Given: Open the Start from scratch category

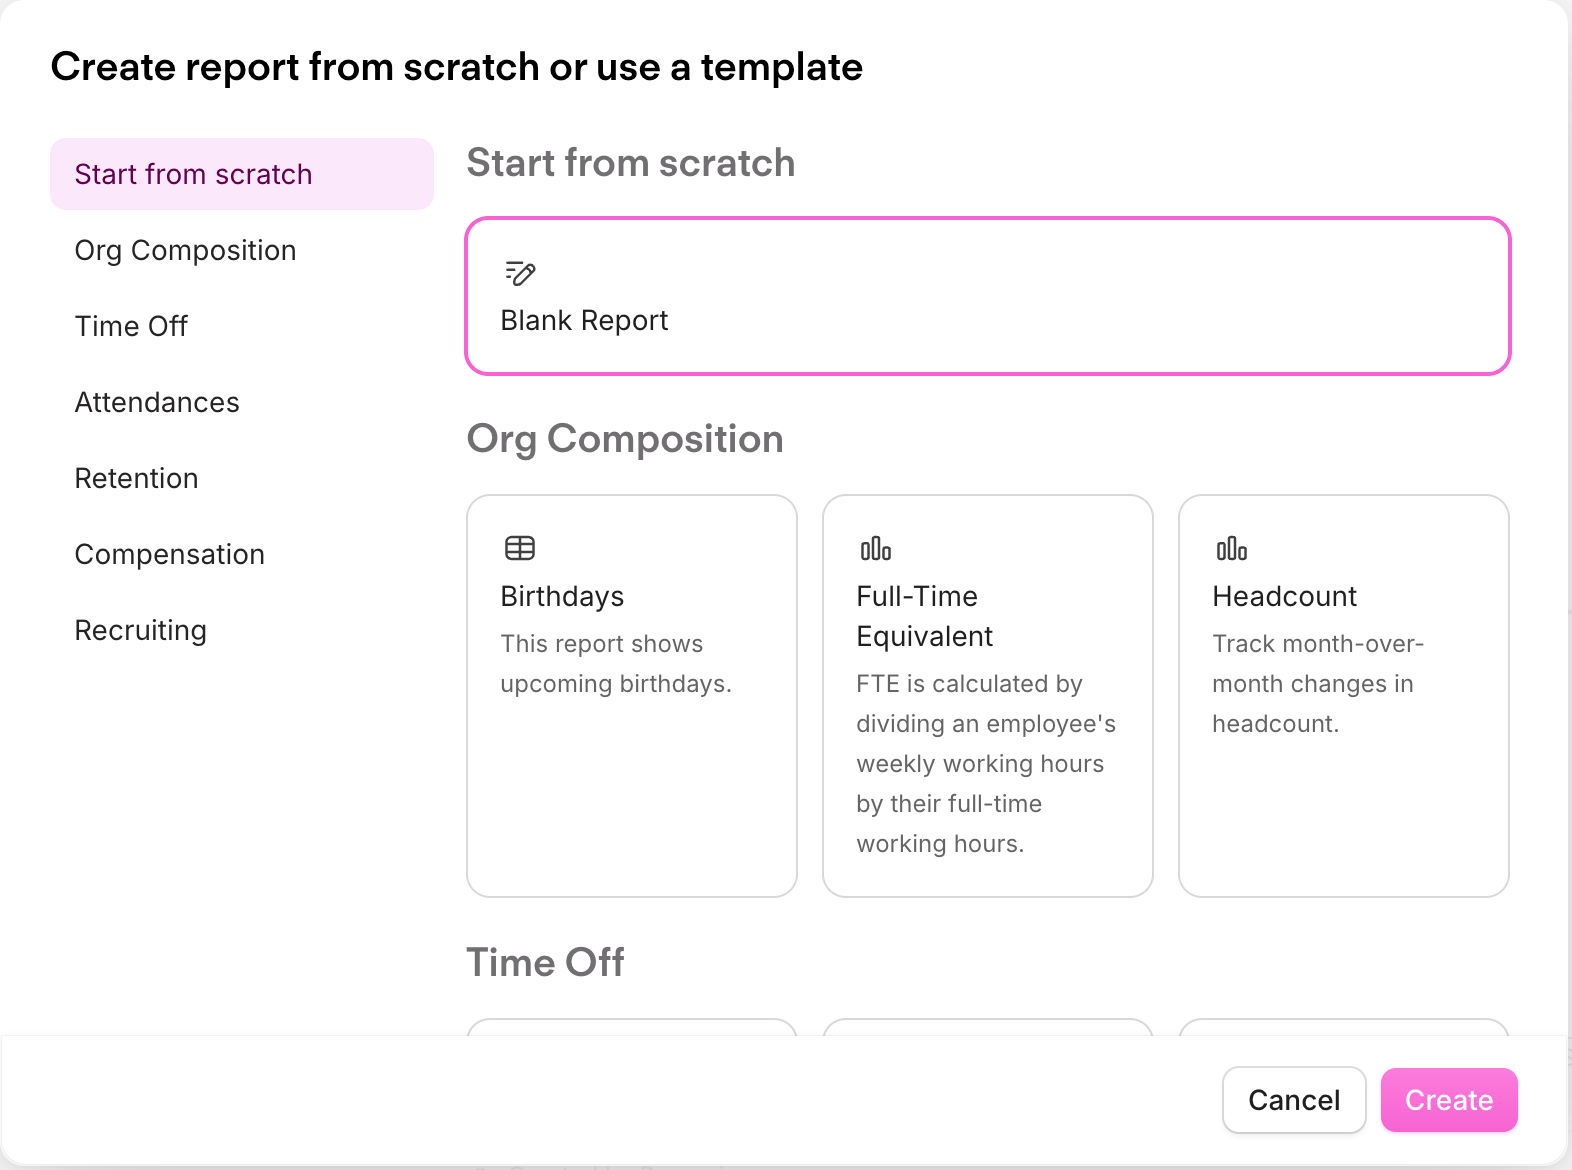Looking at the screenshot, I should point(242,174).
